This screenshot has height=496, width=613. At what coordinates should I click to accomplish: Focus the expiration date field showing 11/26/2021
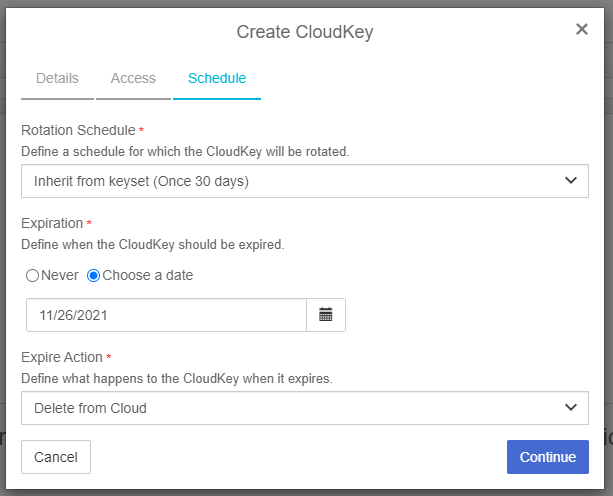tap(167, 315)
